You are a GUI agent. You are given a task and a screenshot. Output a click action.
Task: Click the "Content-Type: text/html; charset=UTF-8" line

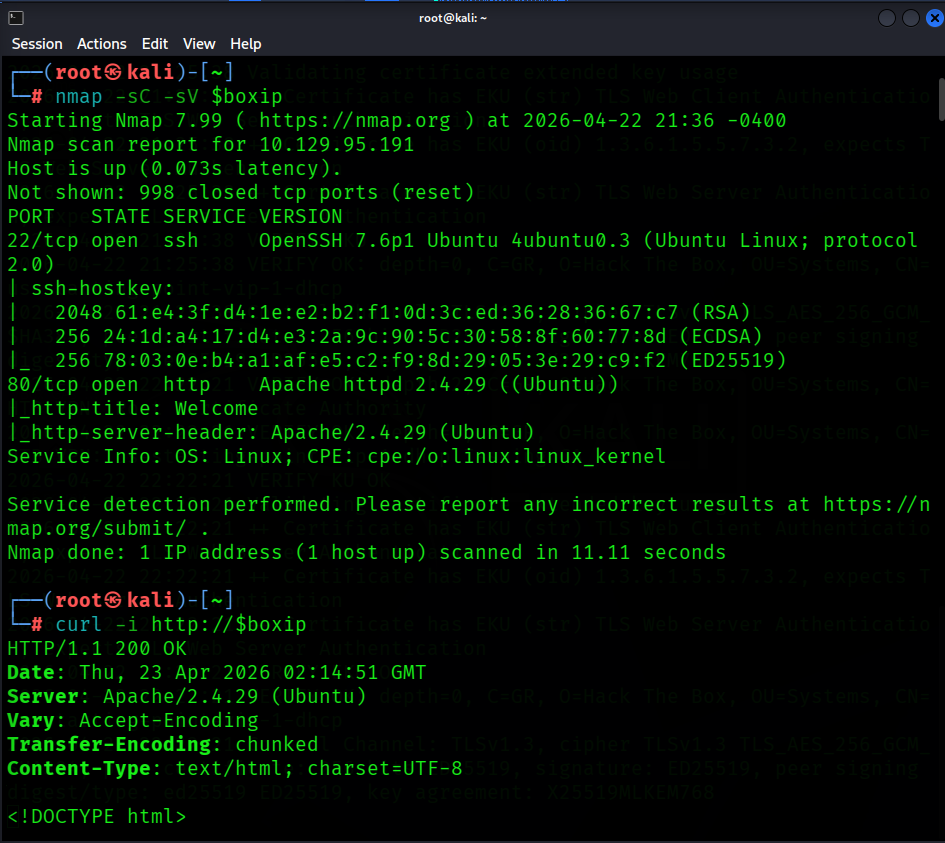coord(235,769)
